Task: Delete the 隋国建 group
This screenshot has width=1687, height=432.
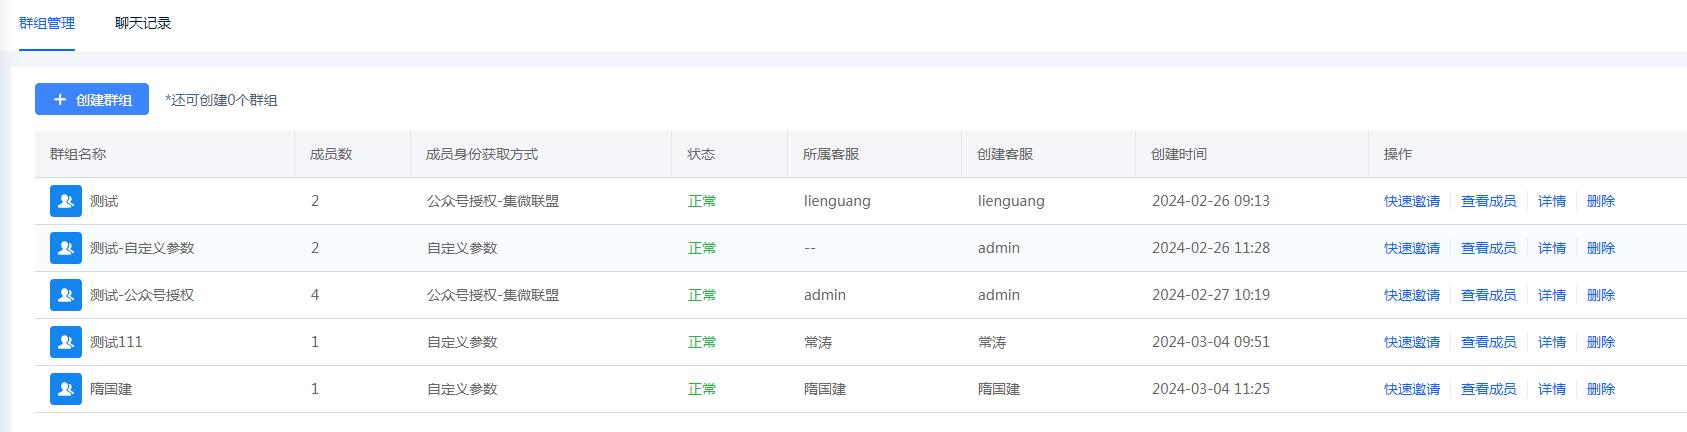Action: click(x=1601, y=389)
